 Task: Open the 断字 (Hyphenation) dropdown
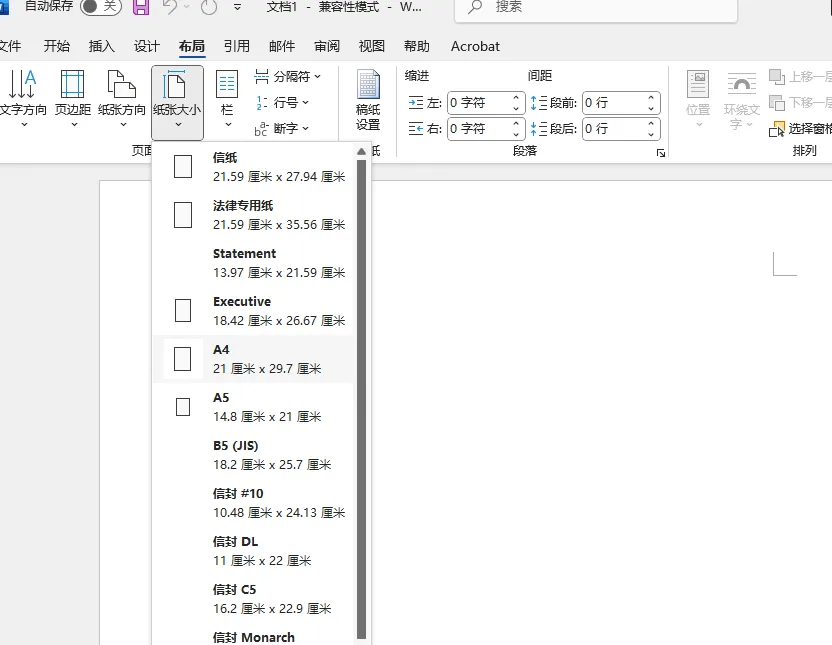click(283, 128)
